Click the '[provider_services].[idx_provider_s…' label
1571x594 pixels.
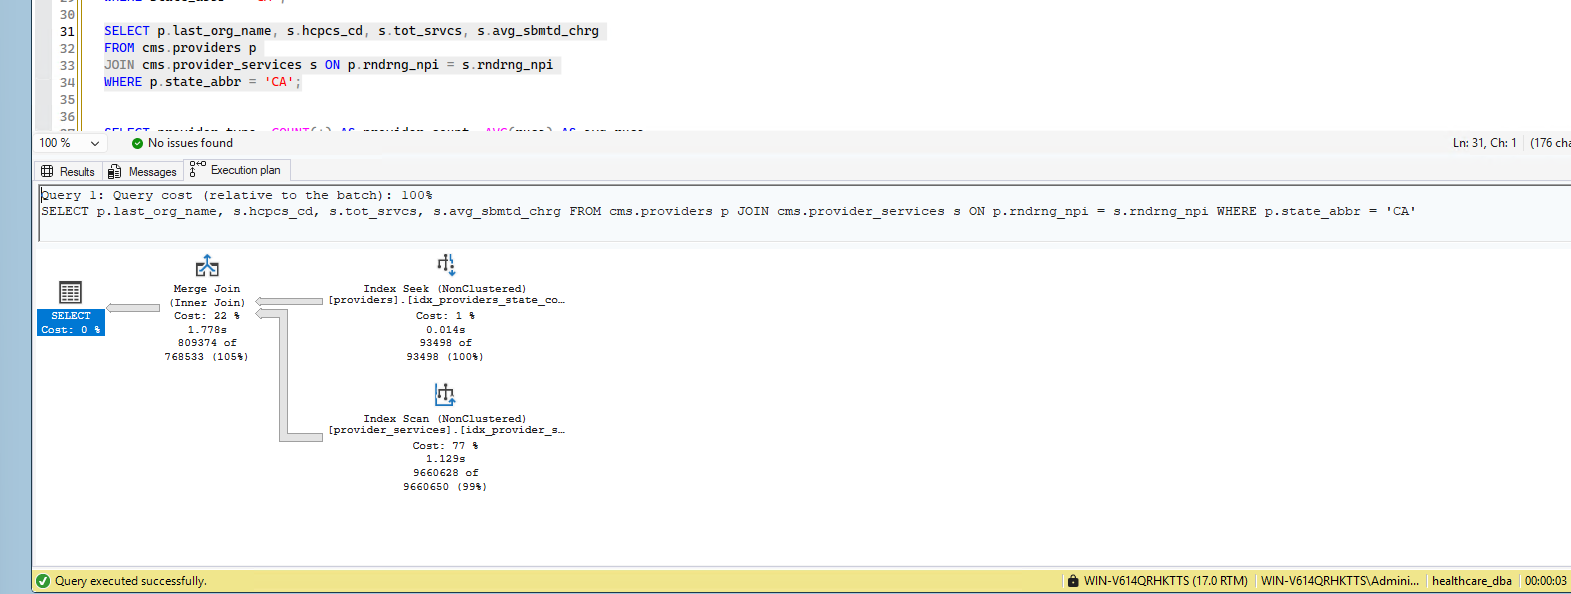click(x=447, y=430)
